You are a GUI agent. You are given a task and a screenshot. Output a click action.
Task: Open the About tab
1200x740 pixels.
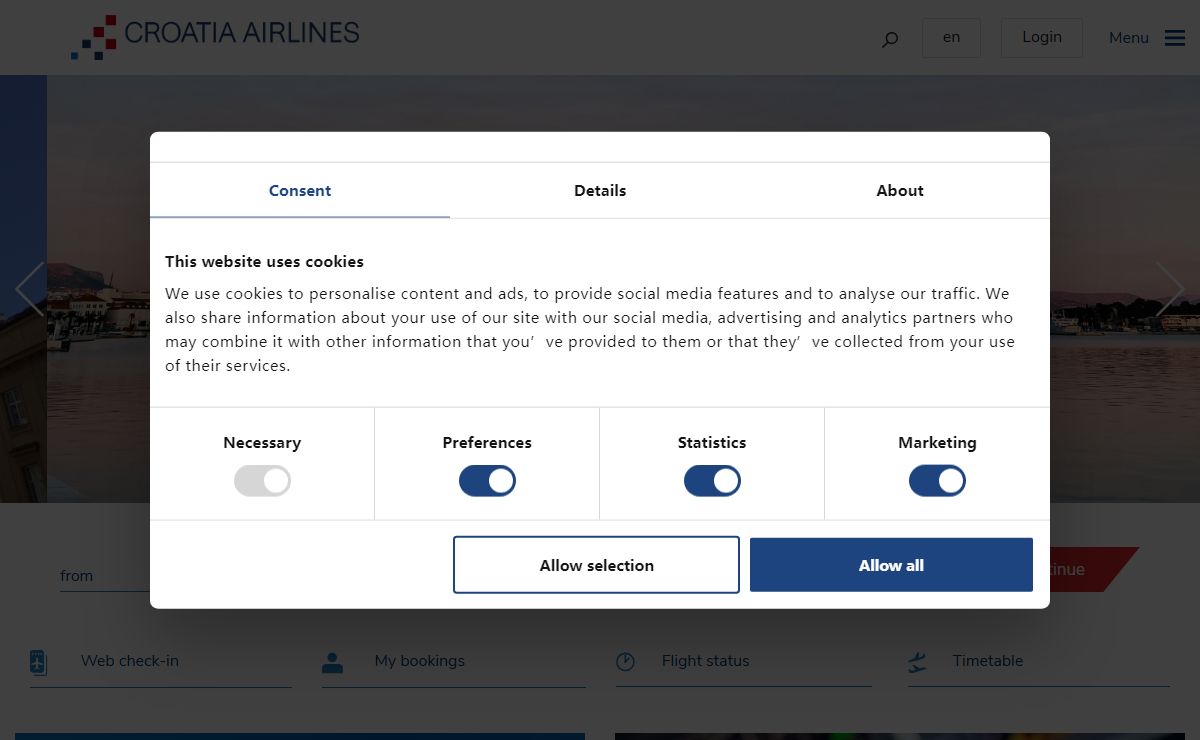tap(900, 190)
